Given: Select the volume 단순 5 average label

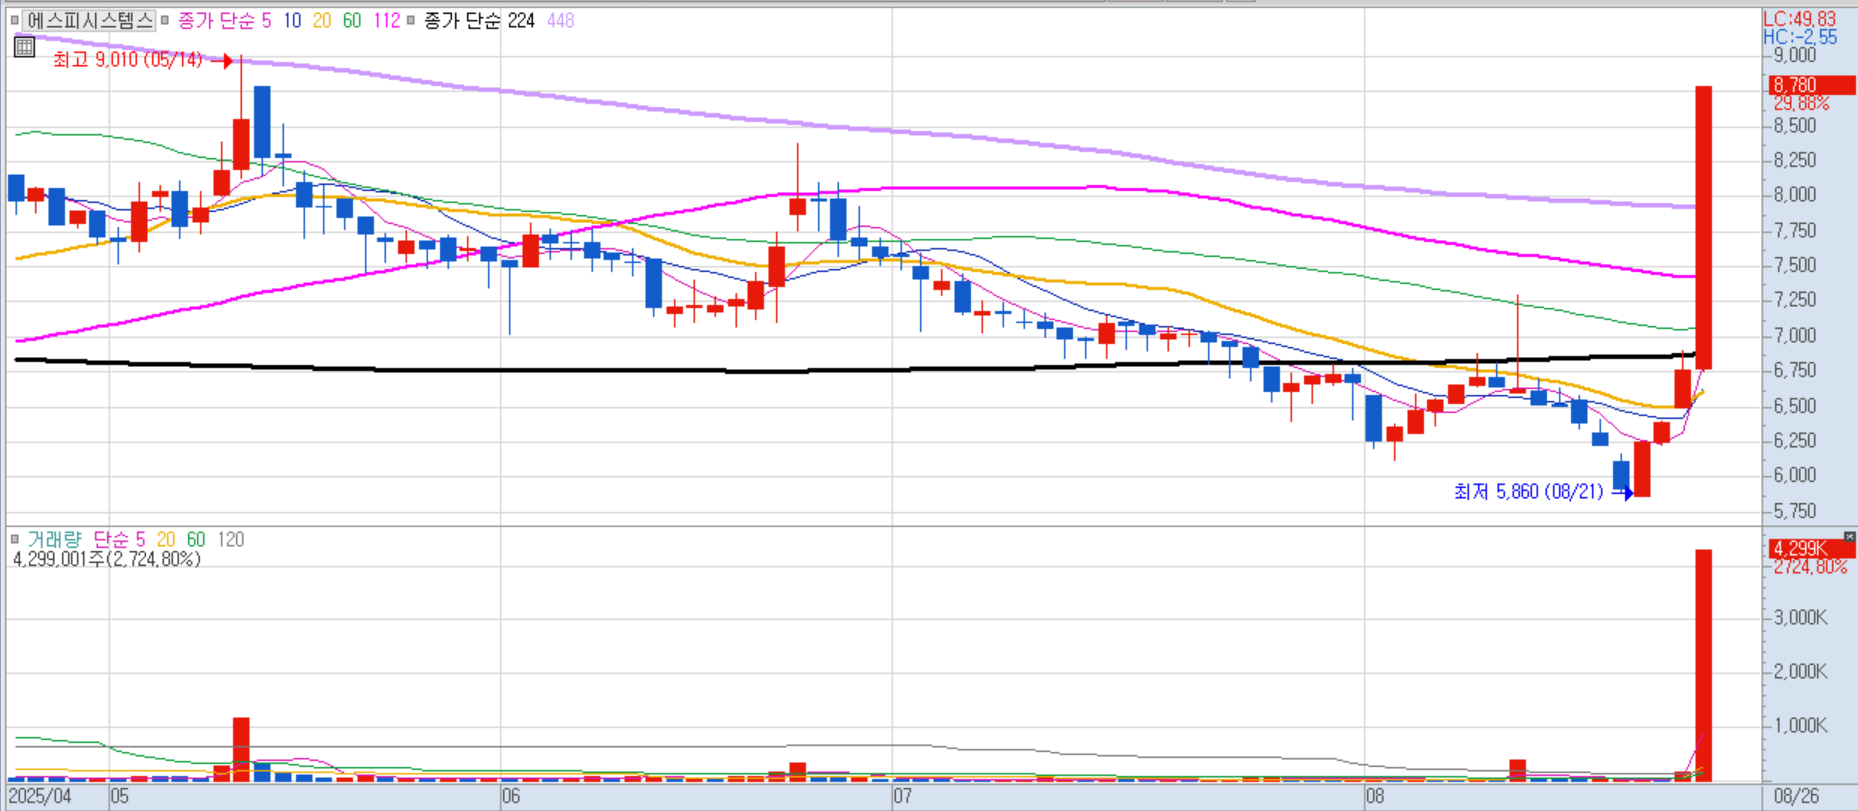Looking at the screenshot, I should (x=119, y=539).
